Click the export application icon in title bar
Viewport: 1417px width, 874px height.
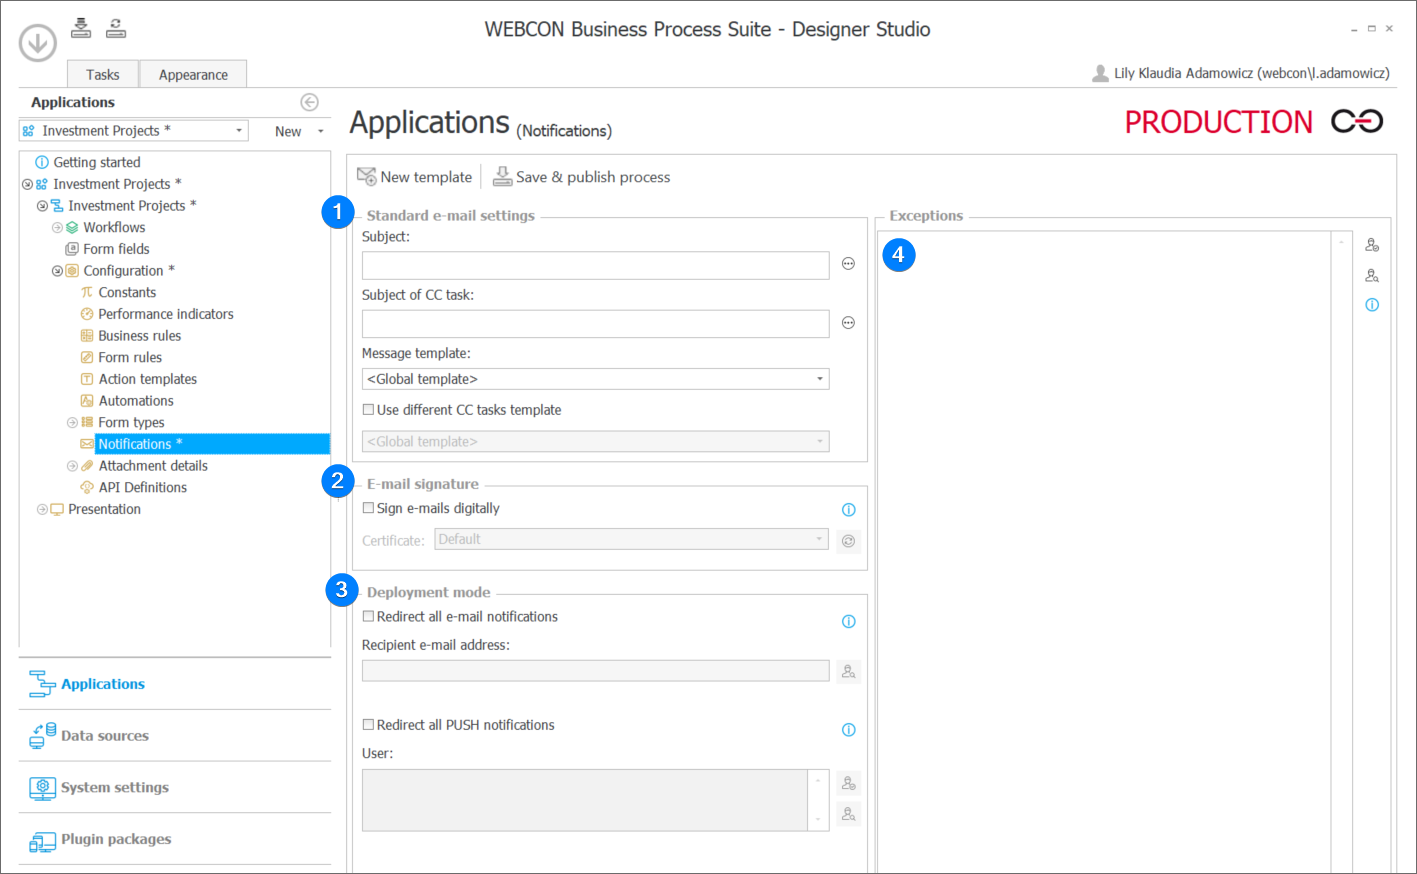click(116, 28)
